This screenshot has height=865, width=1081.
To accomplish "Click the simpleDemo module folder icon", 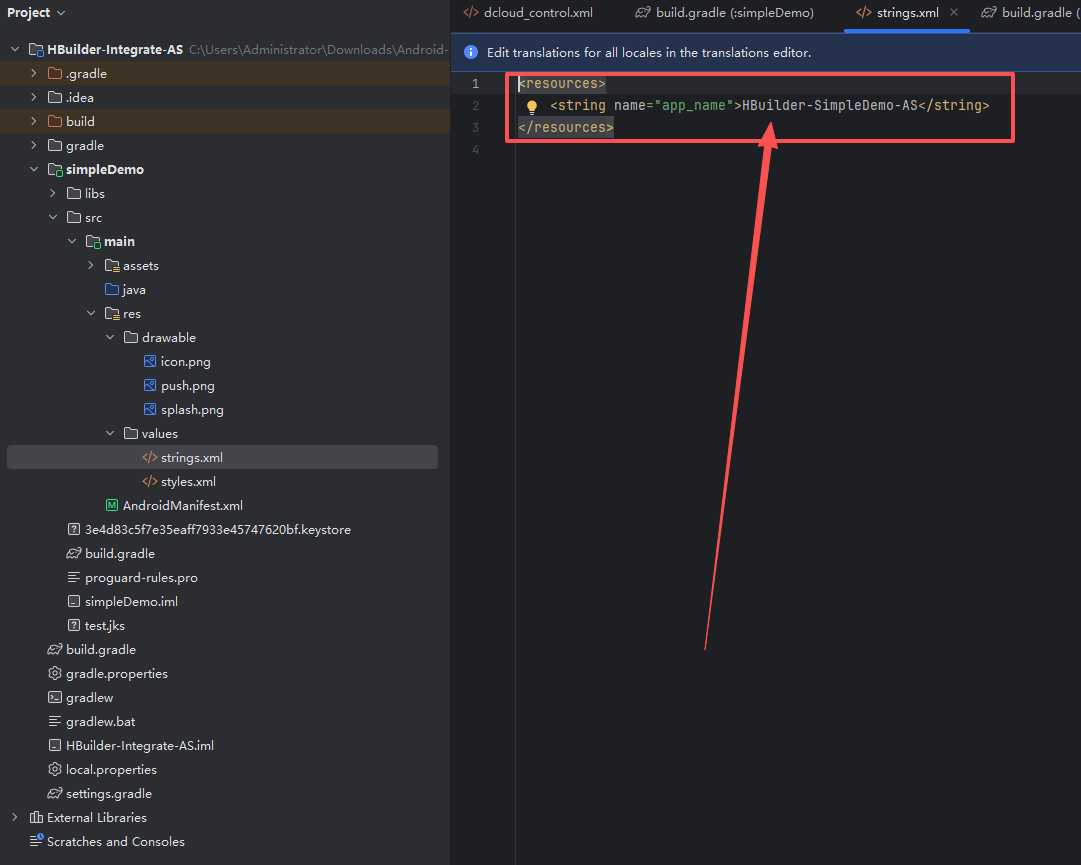I will 55,170.
